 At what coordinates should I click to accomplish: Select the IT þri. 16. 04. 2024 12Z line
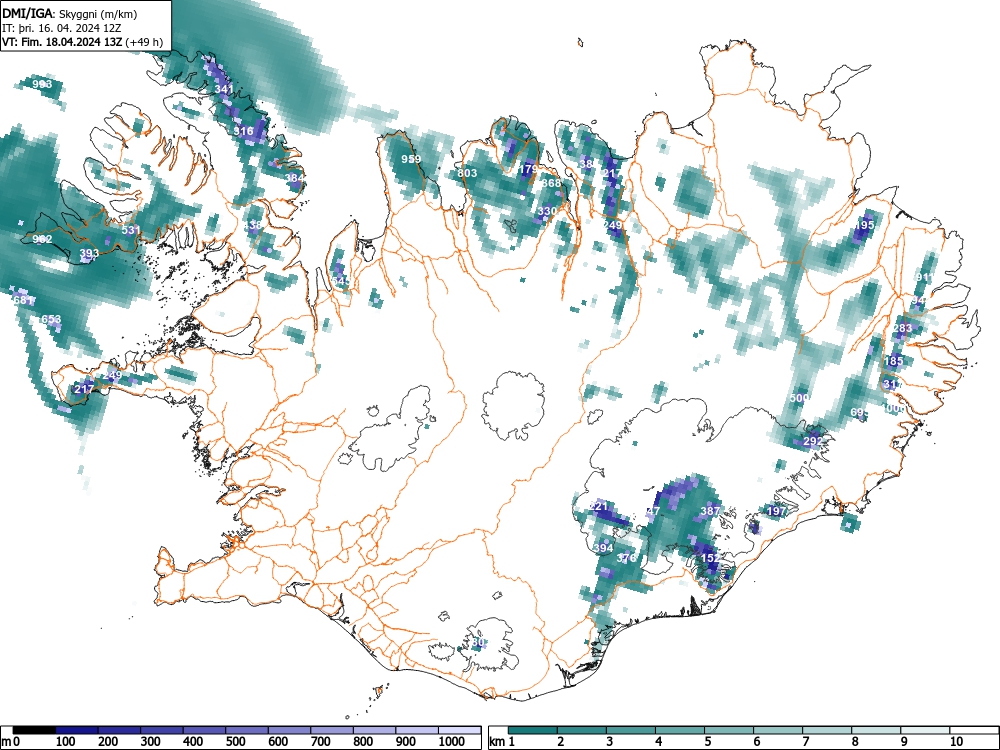(62, 28)
